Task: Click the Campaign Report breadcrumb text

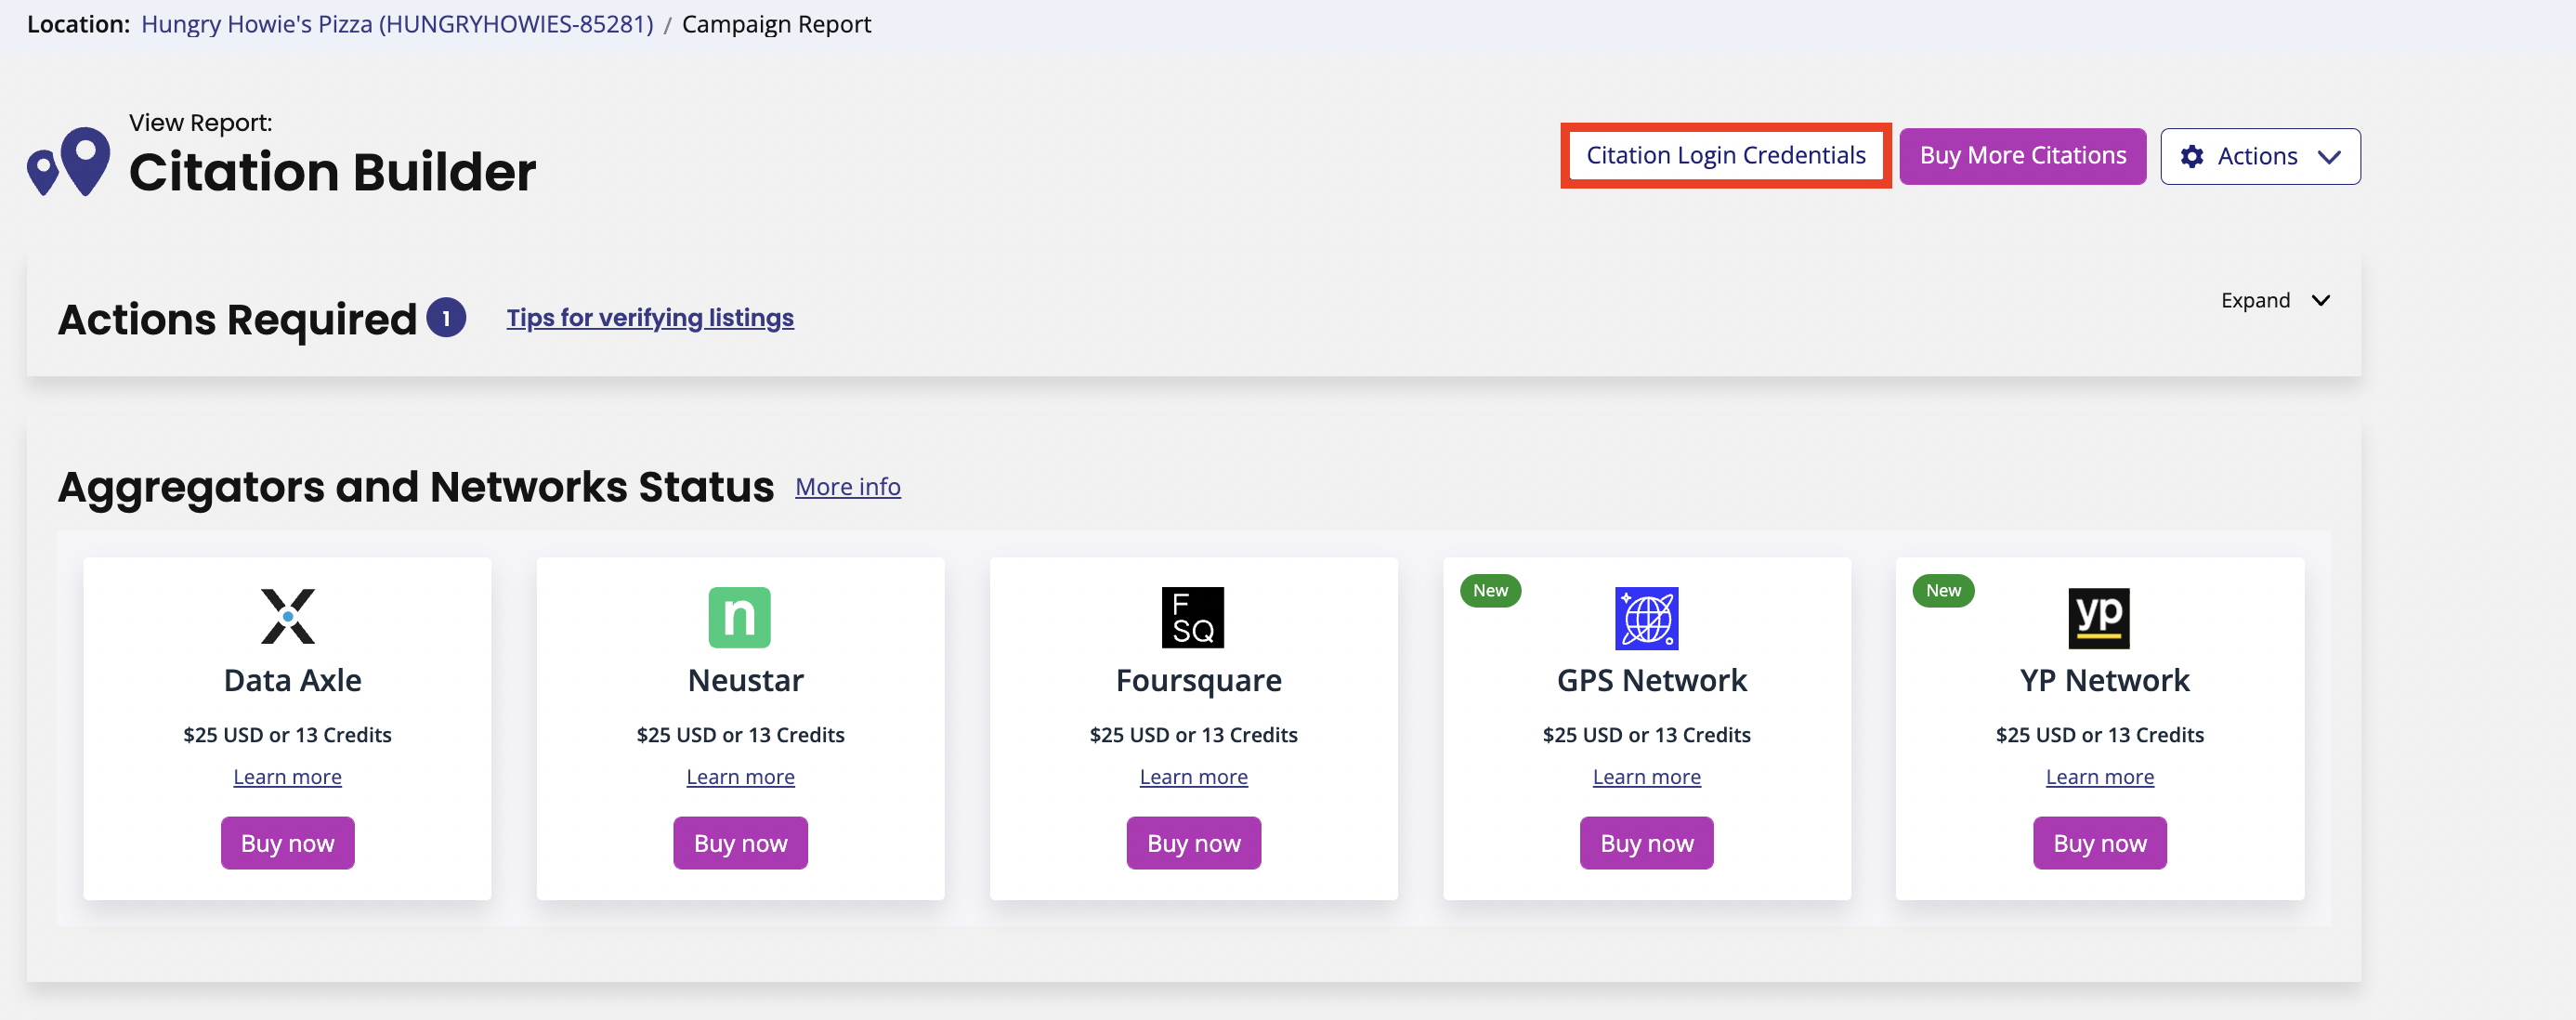Action: 776,24
